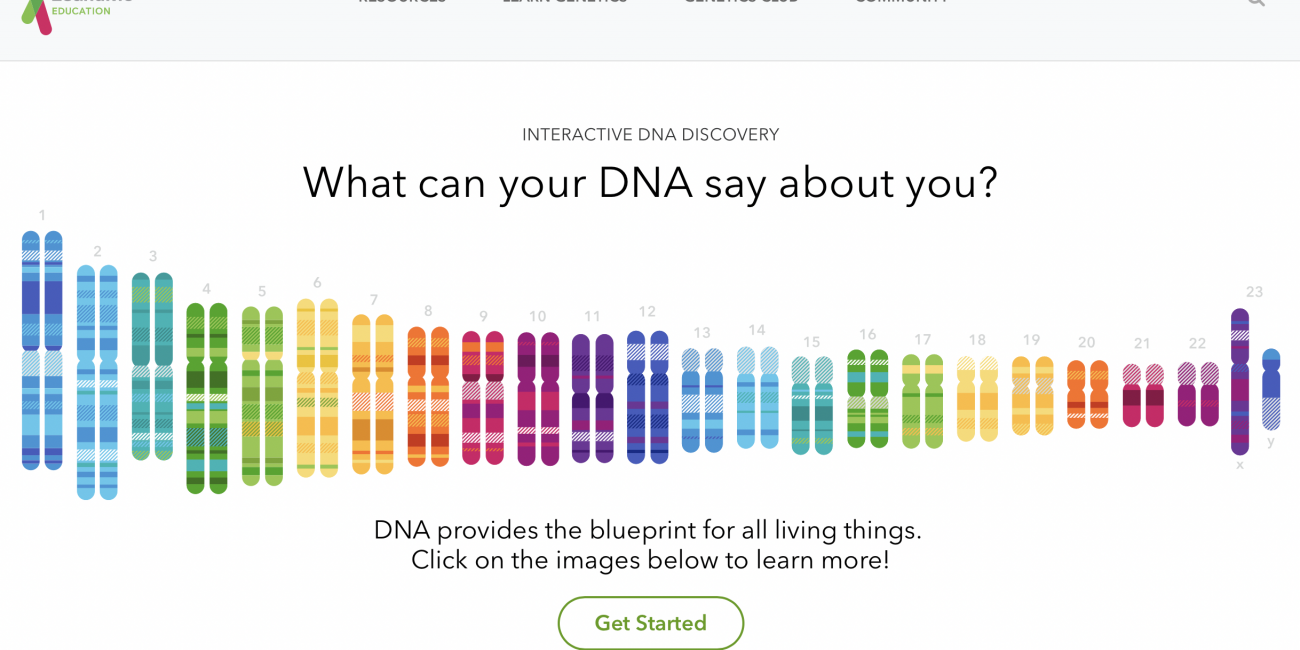
Task: Select the pink chromosome 9 pair
Action: coord(483,398)
